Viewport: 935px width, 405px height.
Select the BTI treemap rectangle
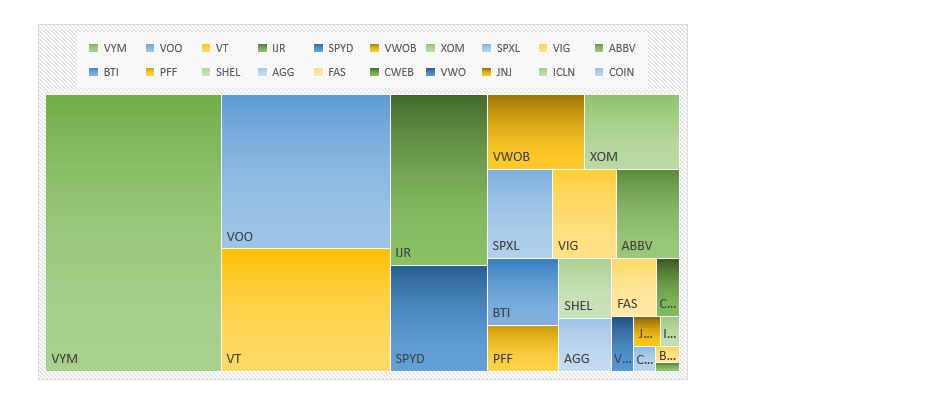[x=522, y=291]
